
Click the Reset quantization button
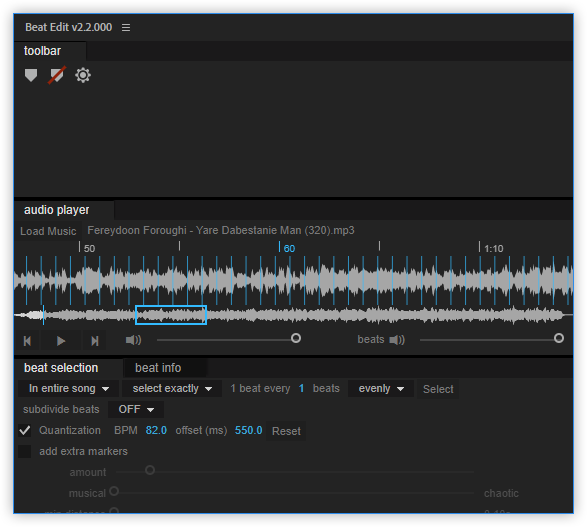[x=286, y=431]
